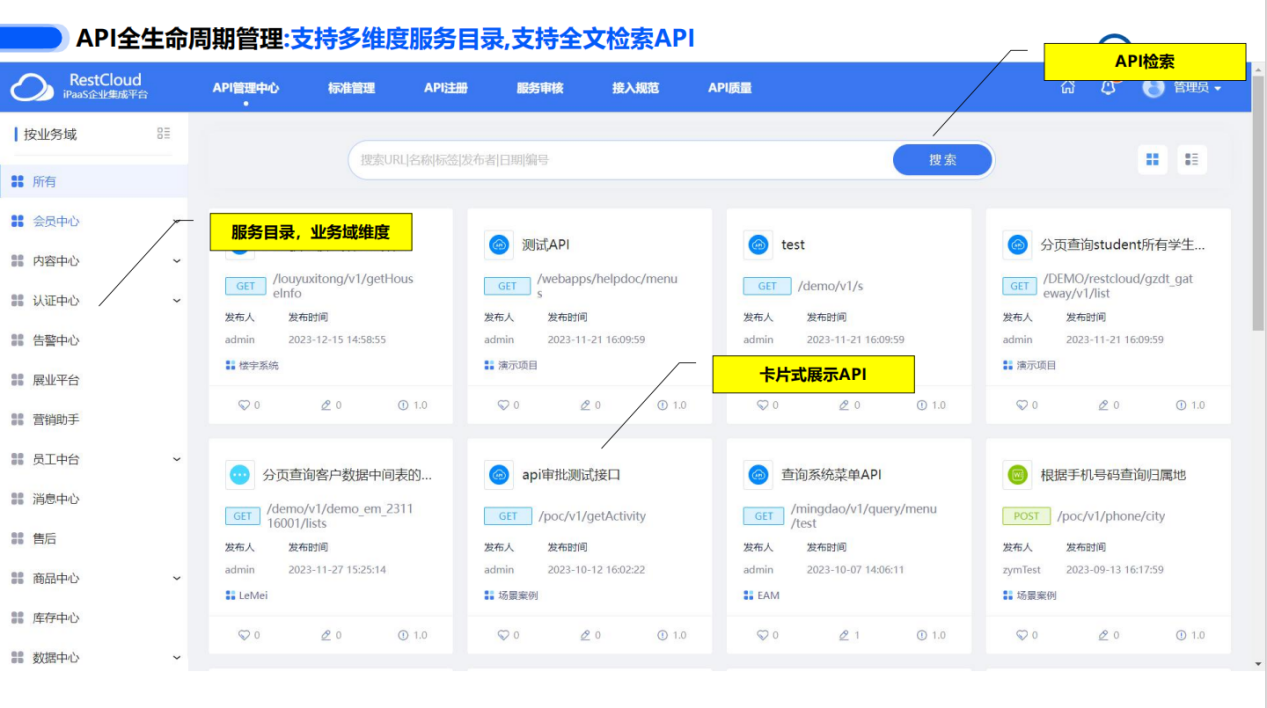Click the 根据手机号码查询归属地 green icon
1267x708 pixels.
coord(1017,475)
